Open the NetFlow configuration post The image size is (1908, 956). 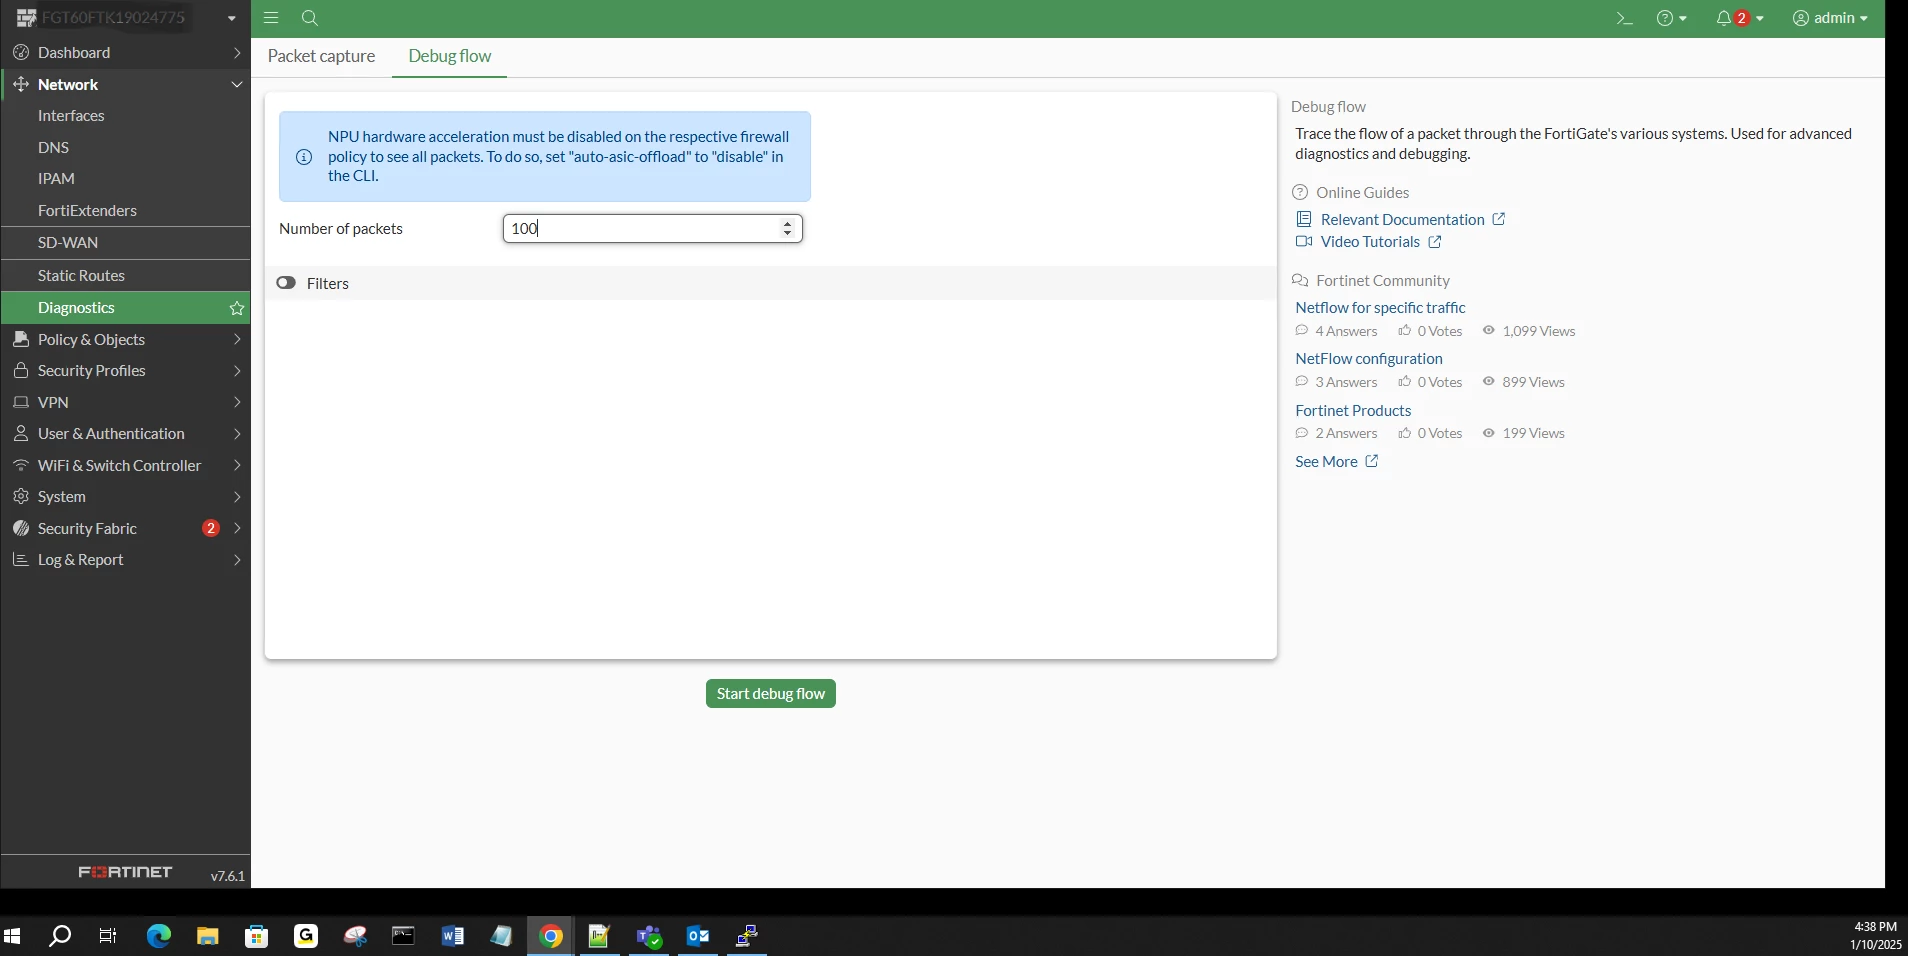(x=1369, y=358)
